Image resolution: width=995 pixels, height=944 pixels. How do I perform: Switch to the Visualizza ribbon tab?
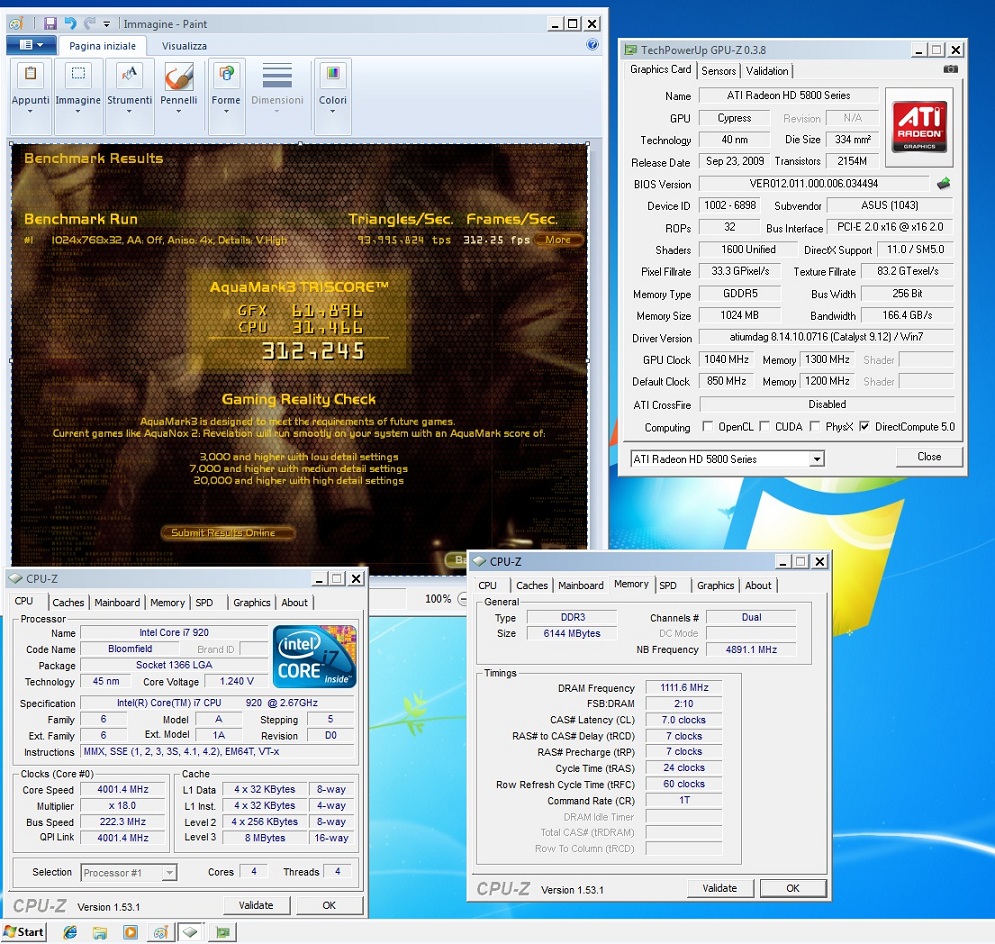pos(184,46)
